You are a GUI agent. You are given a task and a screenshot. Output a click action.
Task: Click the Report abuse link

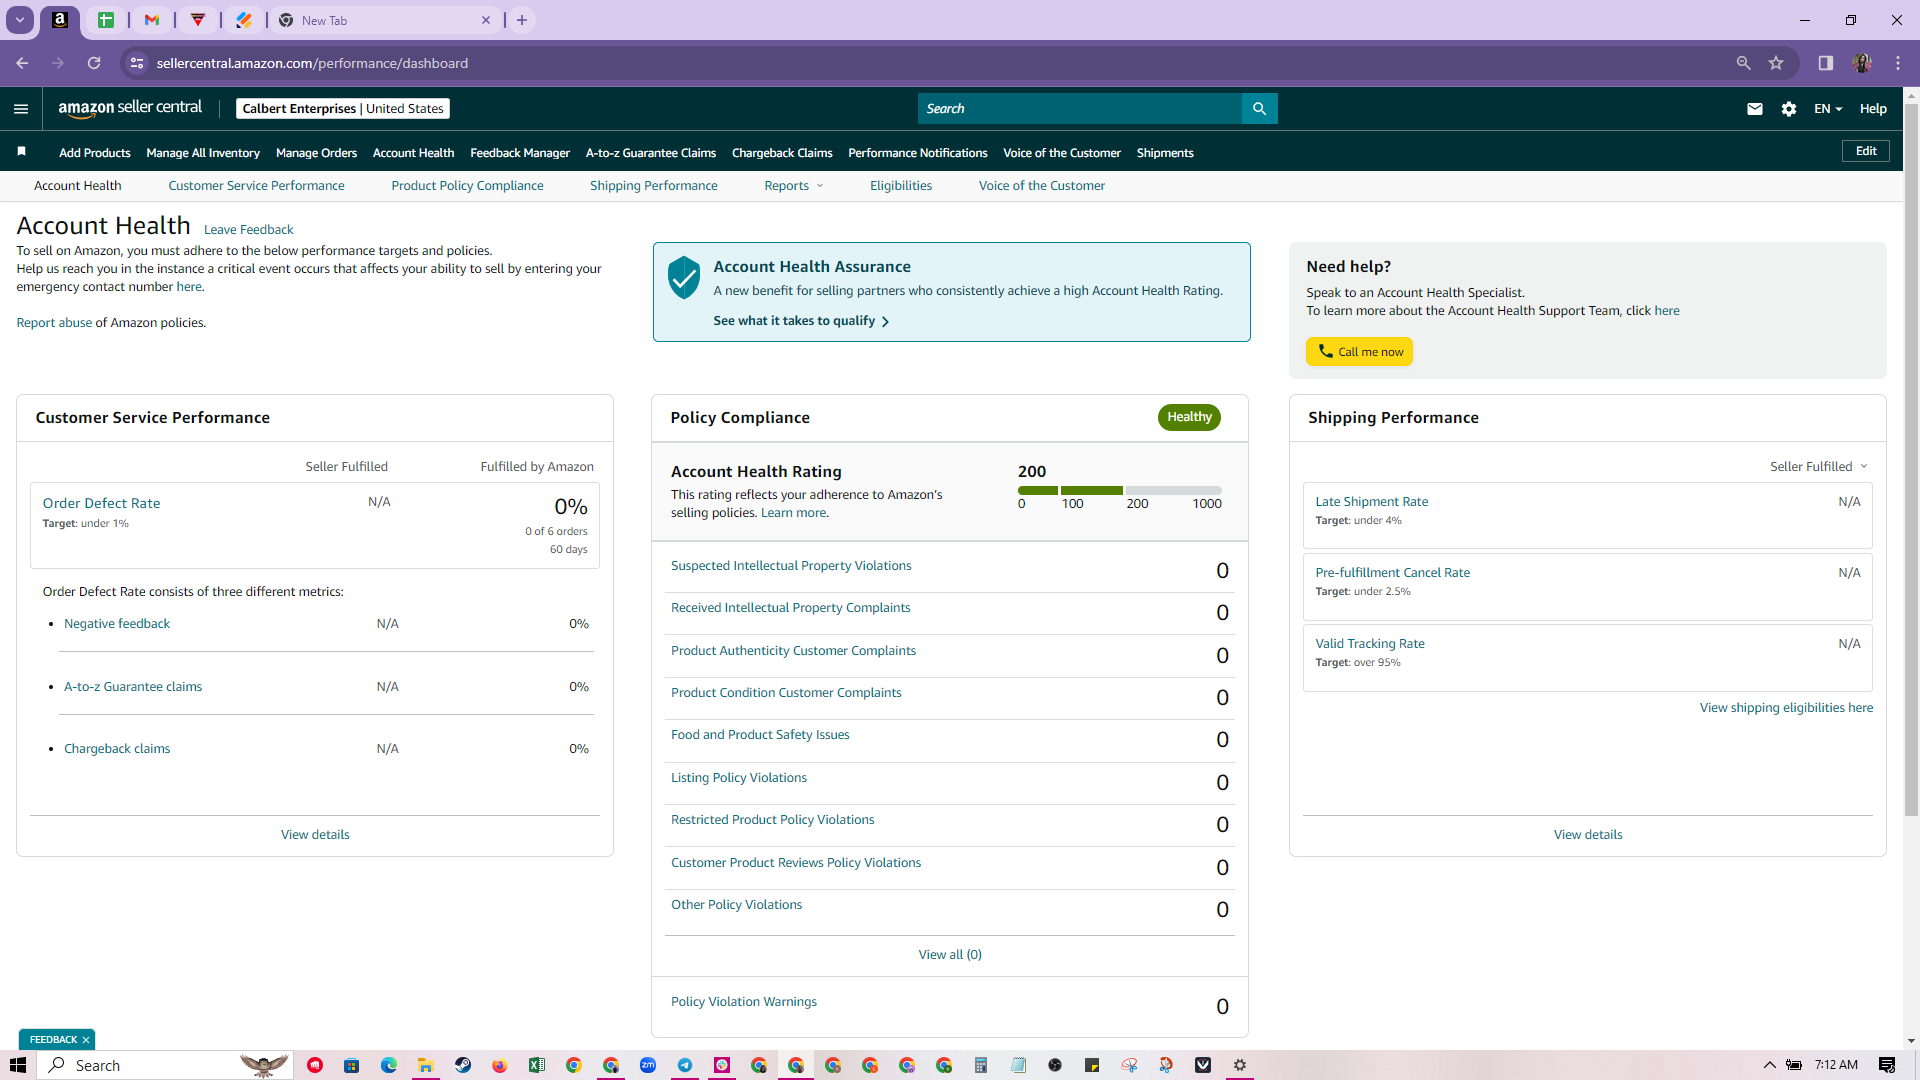coord(54,323)
